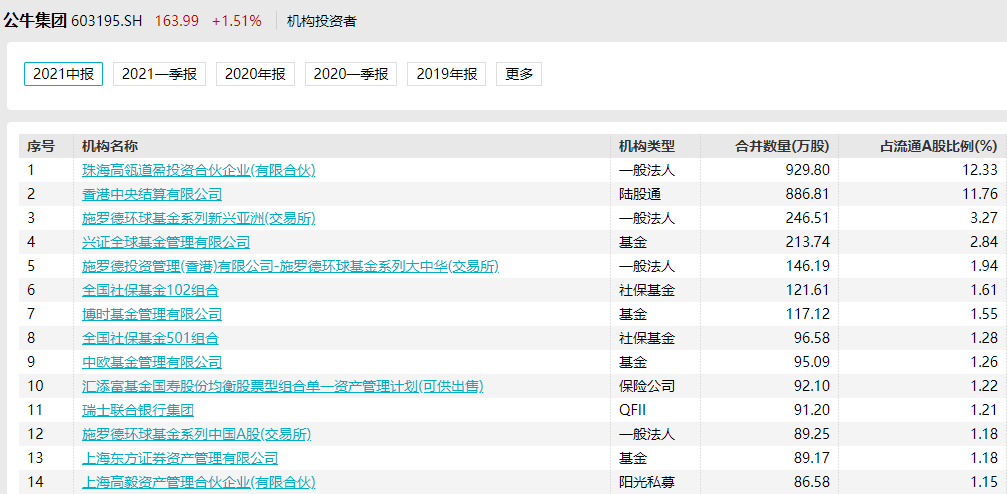
Task: Switch to 2020一季报 tab
Action: pyautogui.click(x=351, y=74)
